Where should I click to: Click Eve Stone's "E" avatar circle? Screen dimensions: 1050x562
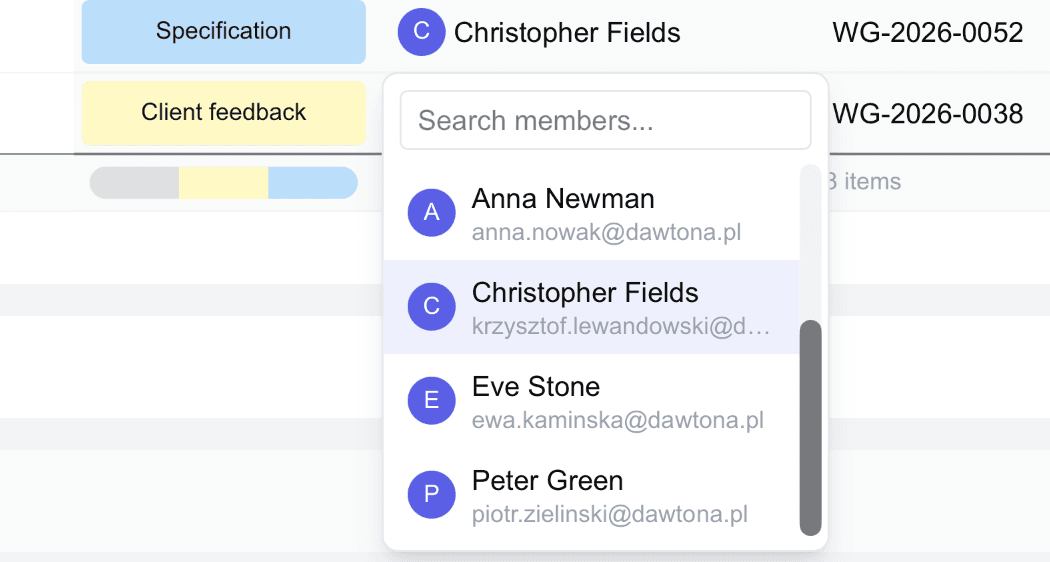tap(432, 400)
